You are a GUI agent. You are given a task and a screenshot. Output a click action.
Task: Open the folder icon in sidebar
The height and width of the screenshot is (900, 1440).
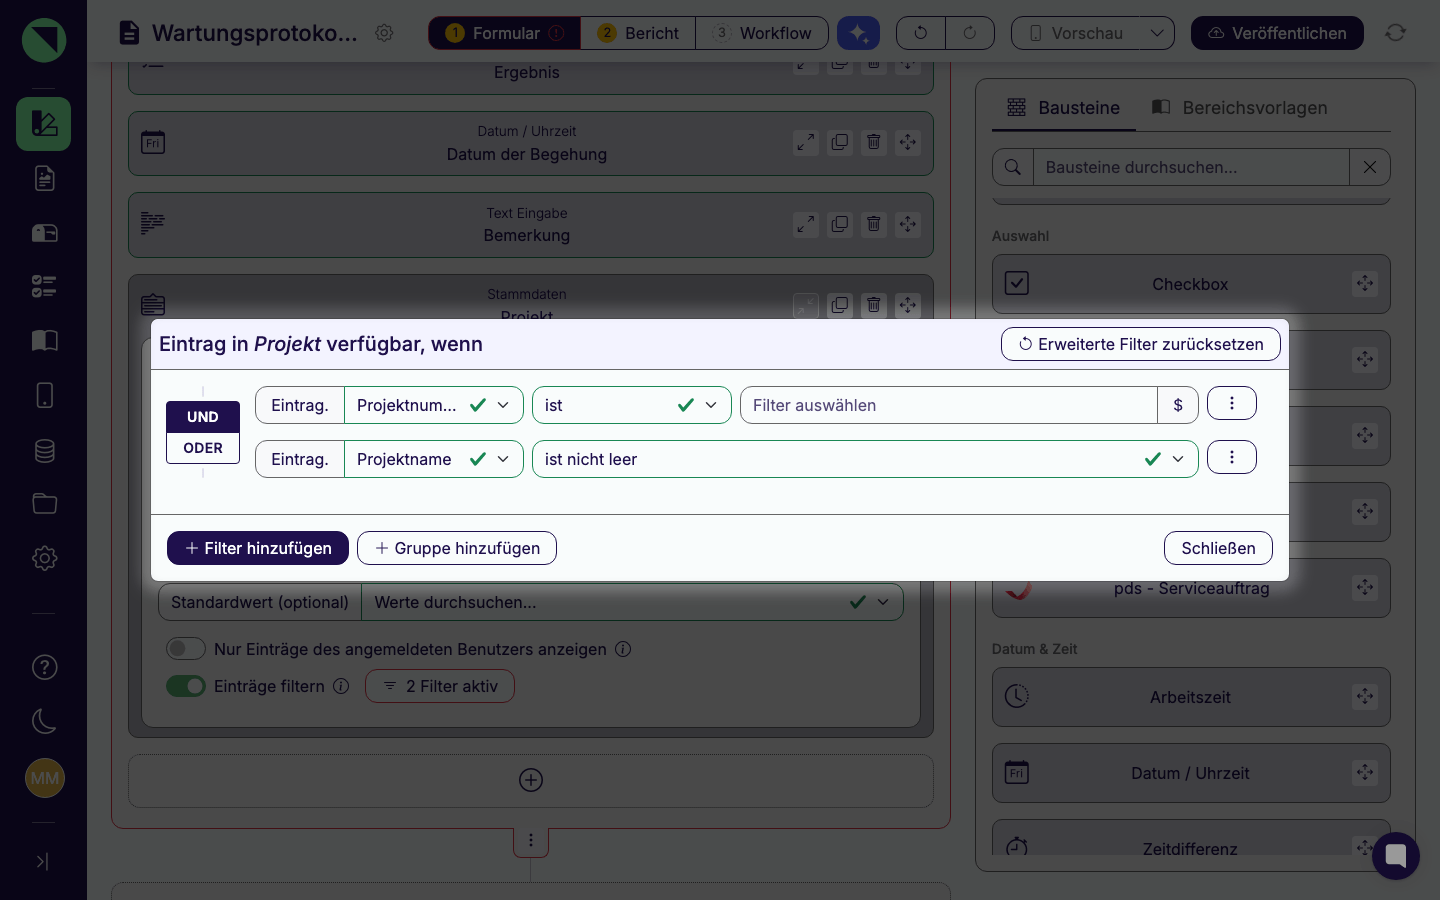[44, 503]
